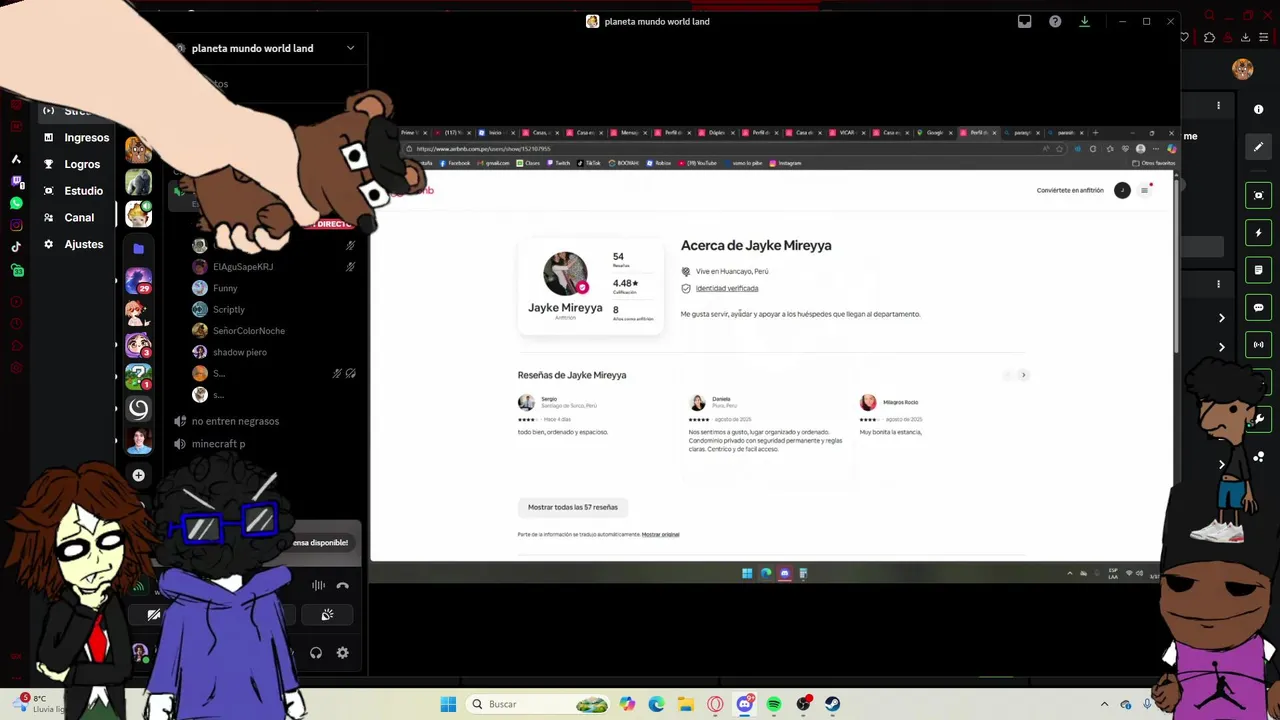Click the broadcast signal quick action icon
The image size is (1280, 720).
point(1258,345)
